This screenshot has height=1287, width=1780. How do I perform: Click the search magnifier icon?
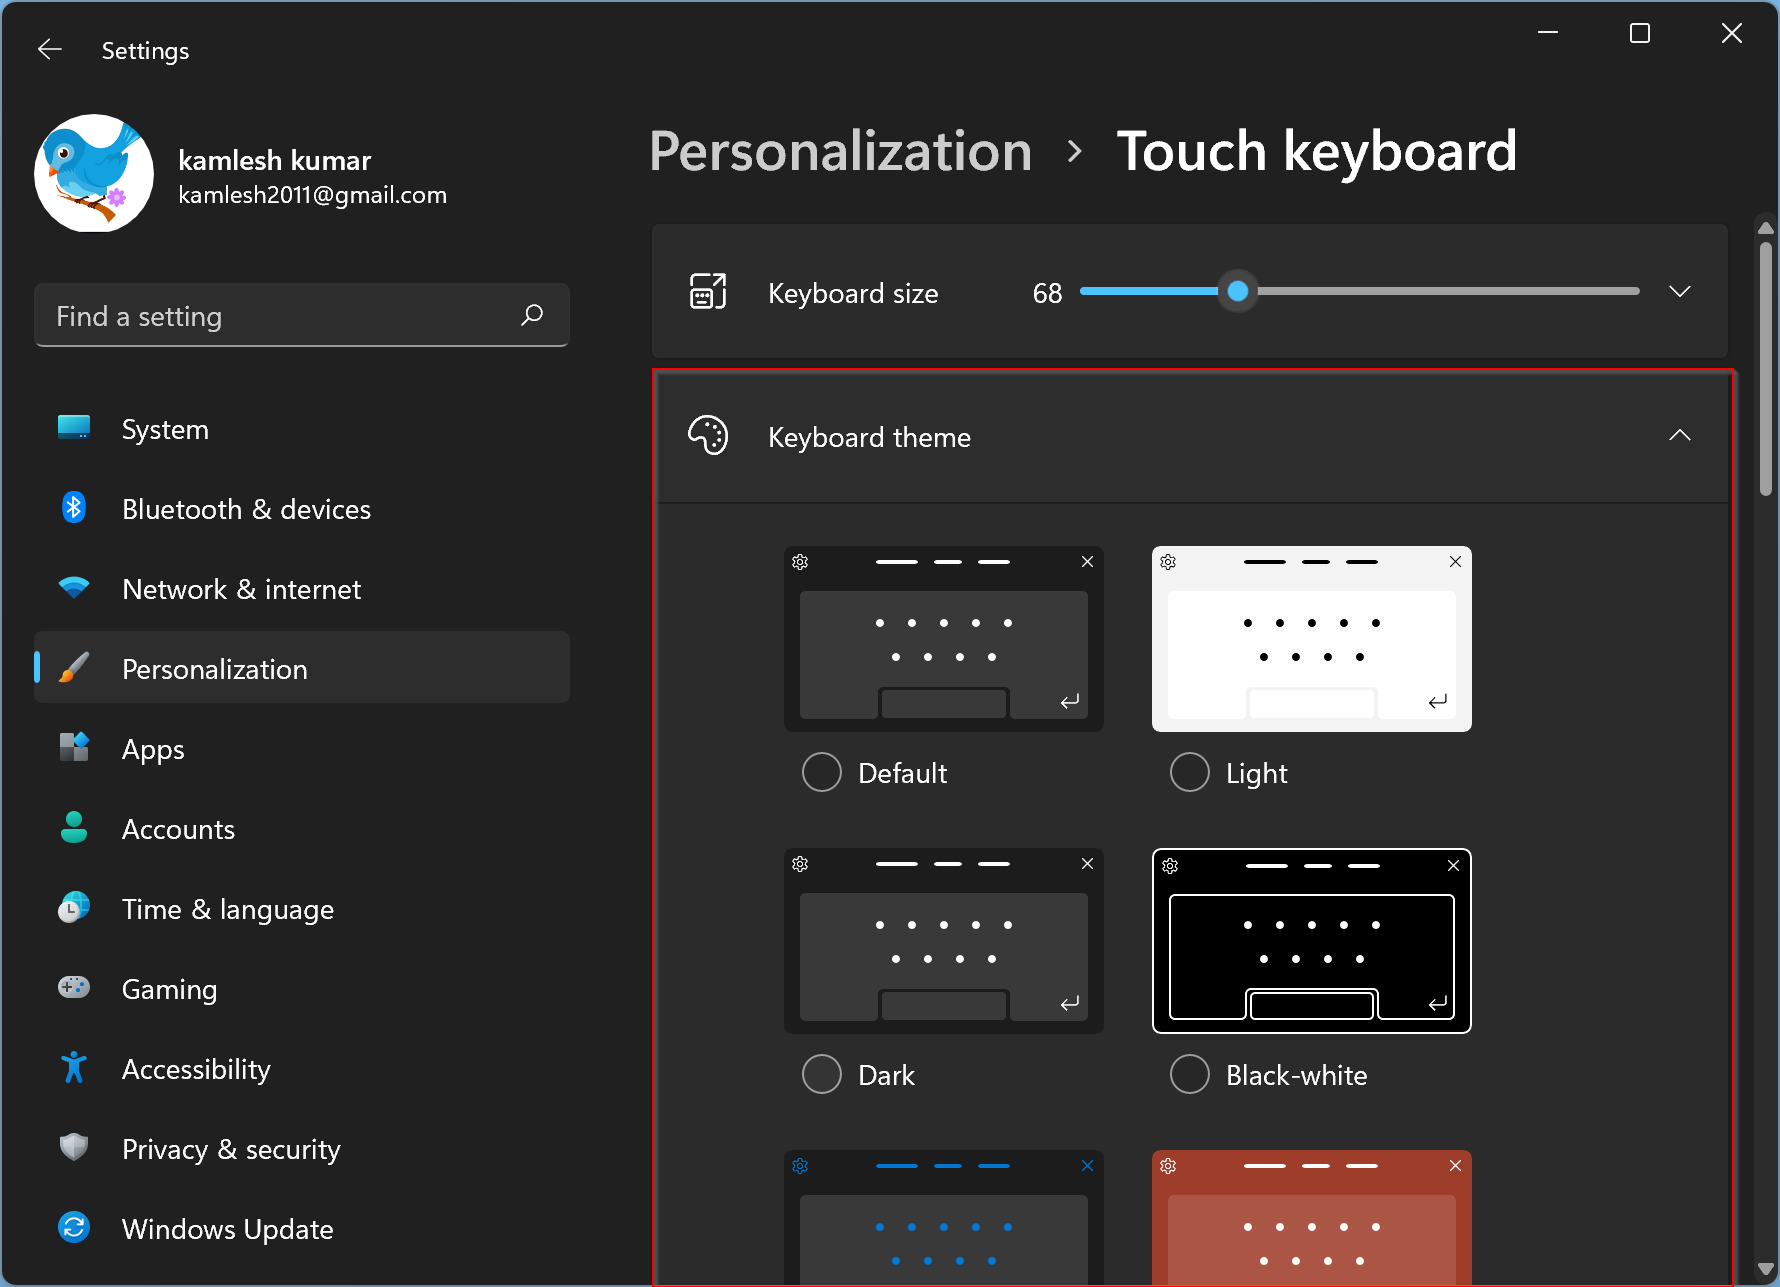pyautogui.click(x=532, y=315)
